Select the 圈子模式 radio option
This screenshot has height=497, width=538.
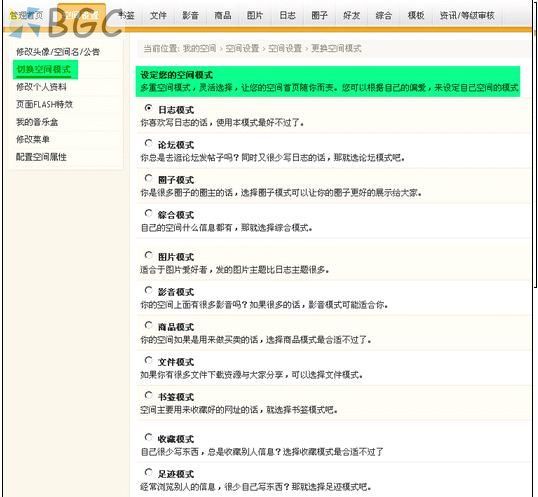point(149,178)
